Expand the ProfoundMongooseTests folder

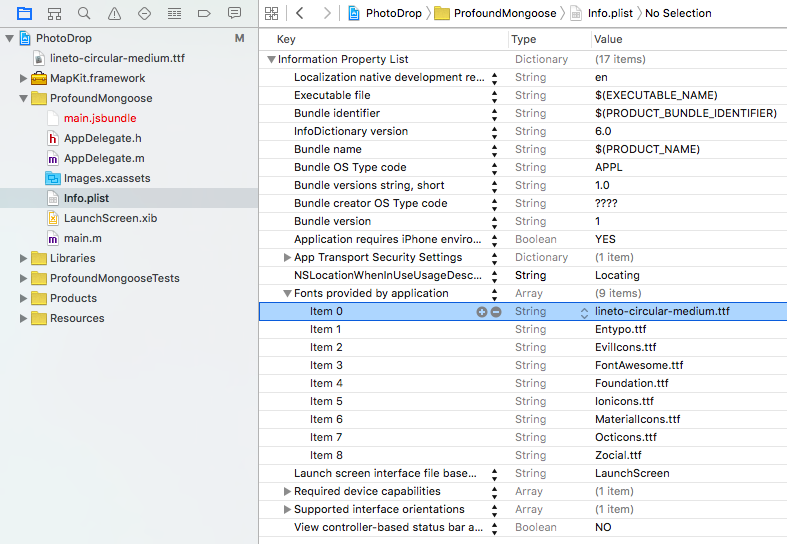(x=23, y=279)
